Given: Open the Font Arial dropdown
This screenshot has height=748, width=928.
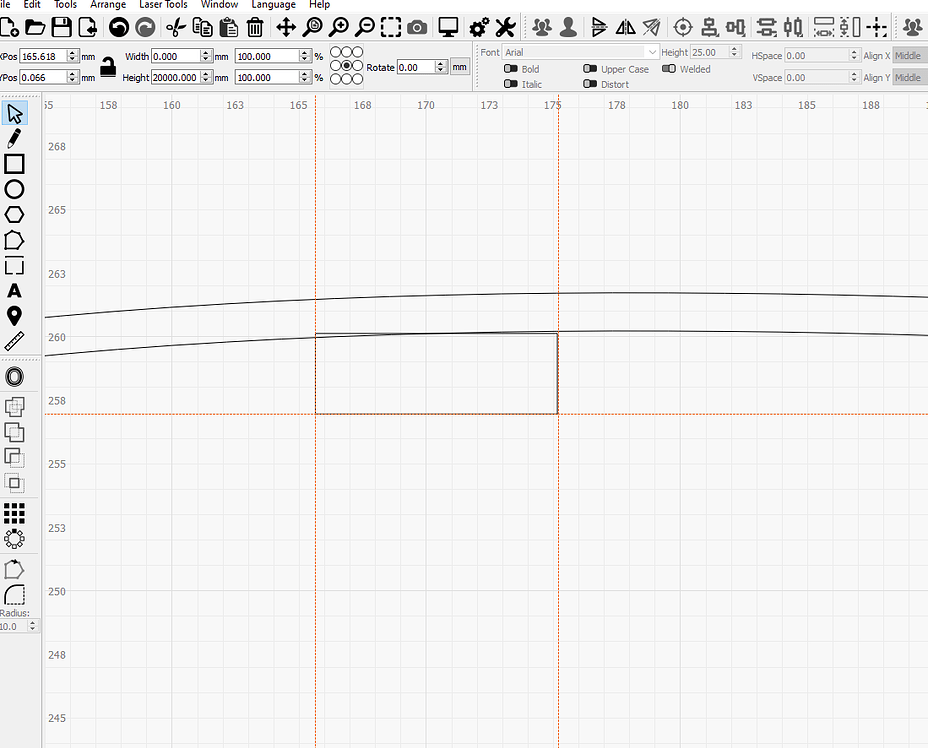Looking at the screenshot, I should [x=581, y=52].
